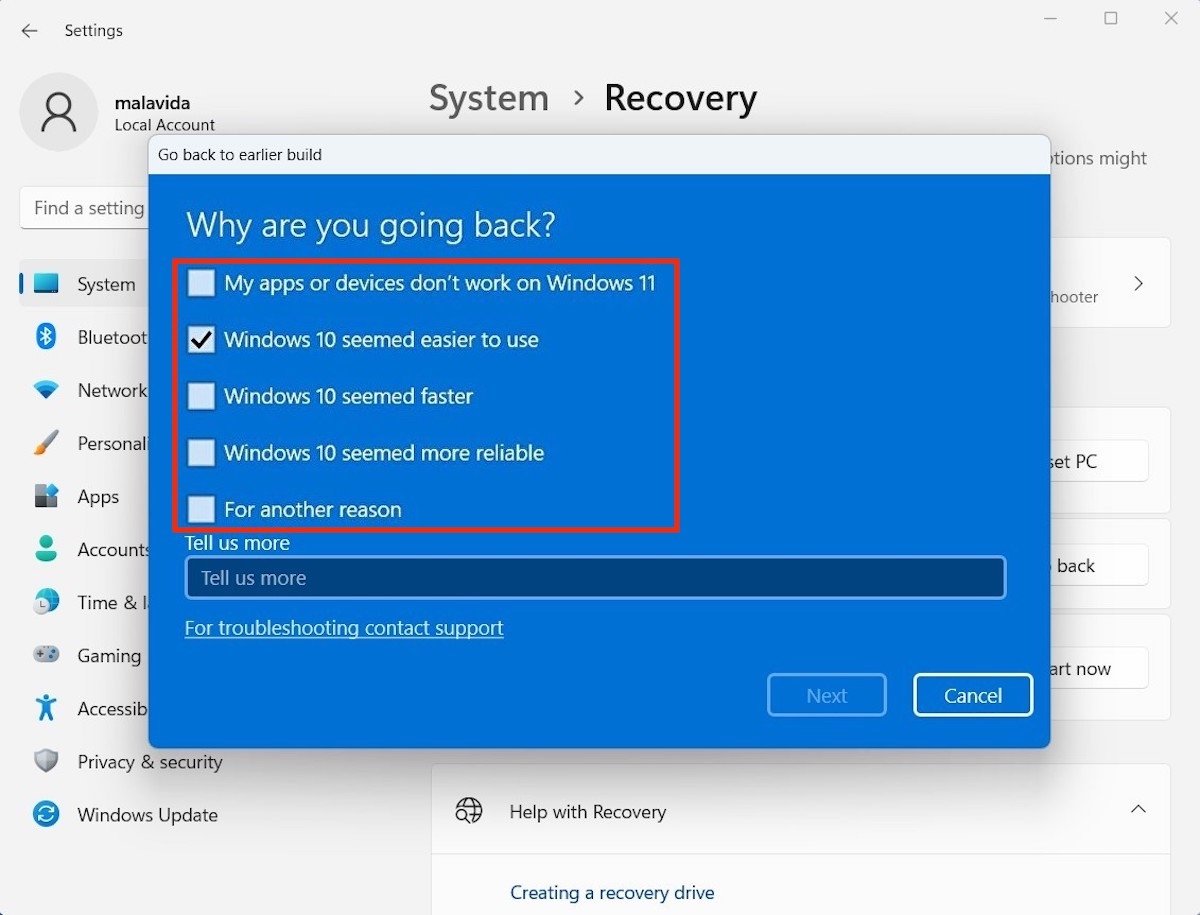Select the System monitor icon in sidebar
The height and width of the screenshot is (915, 1200).
click(x=46, y=284)
